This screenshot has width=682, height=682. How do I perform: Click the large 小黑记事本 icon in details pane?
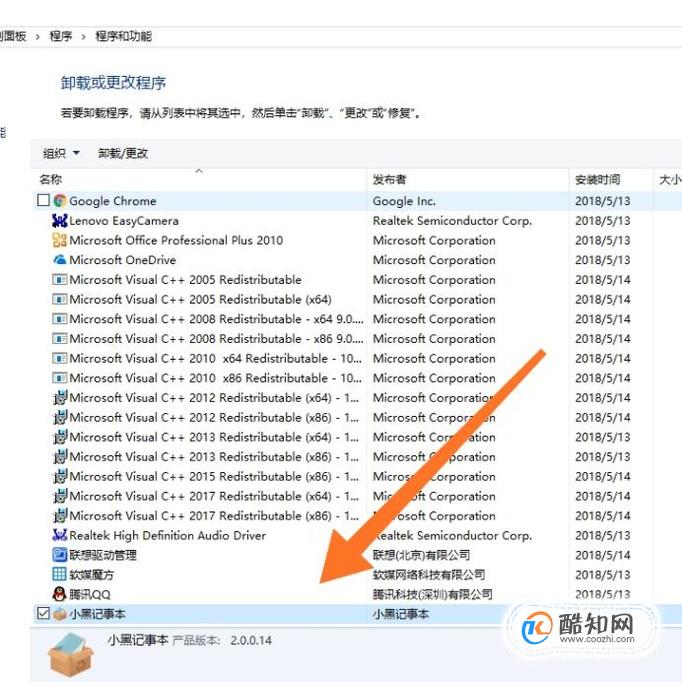(x=70, y=655)
